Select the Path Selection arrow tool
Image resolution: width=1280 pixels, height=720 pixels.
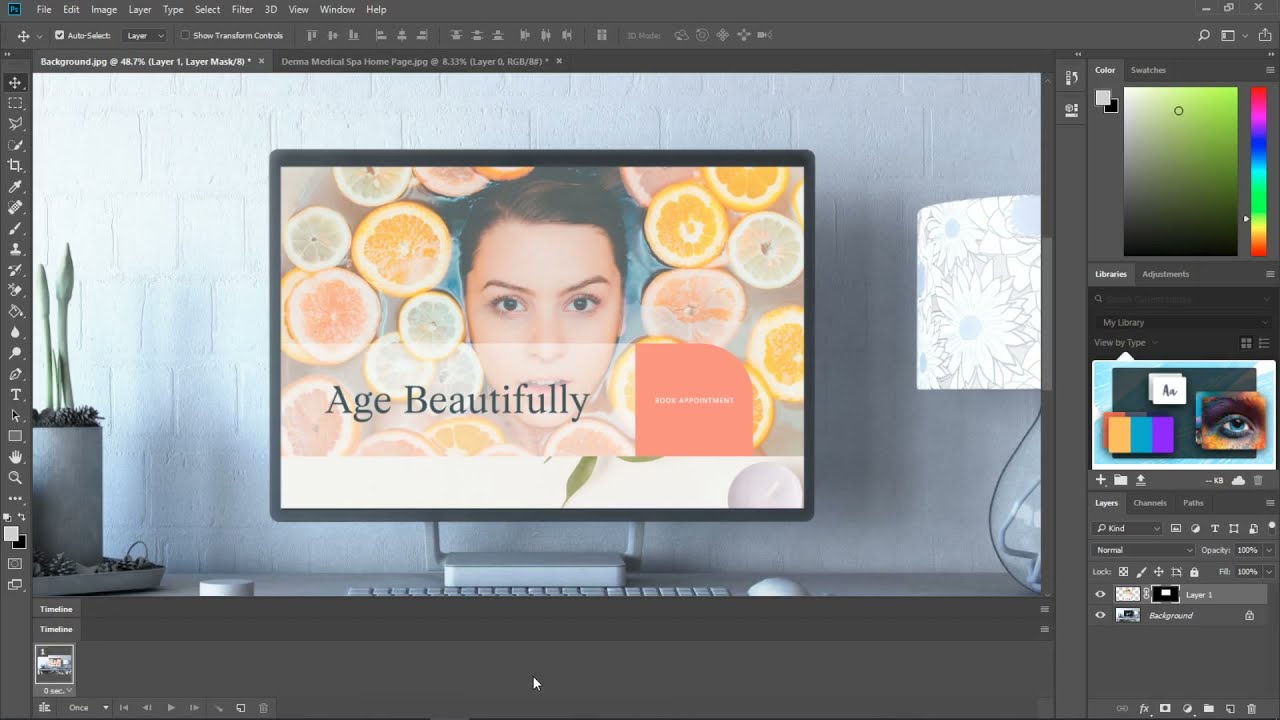coord(15,415)
